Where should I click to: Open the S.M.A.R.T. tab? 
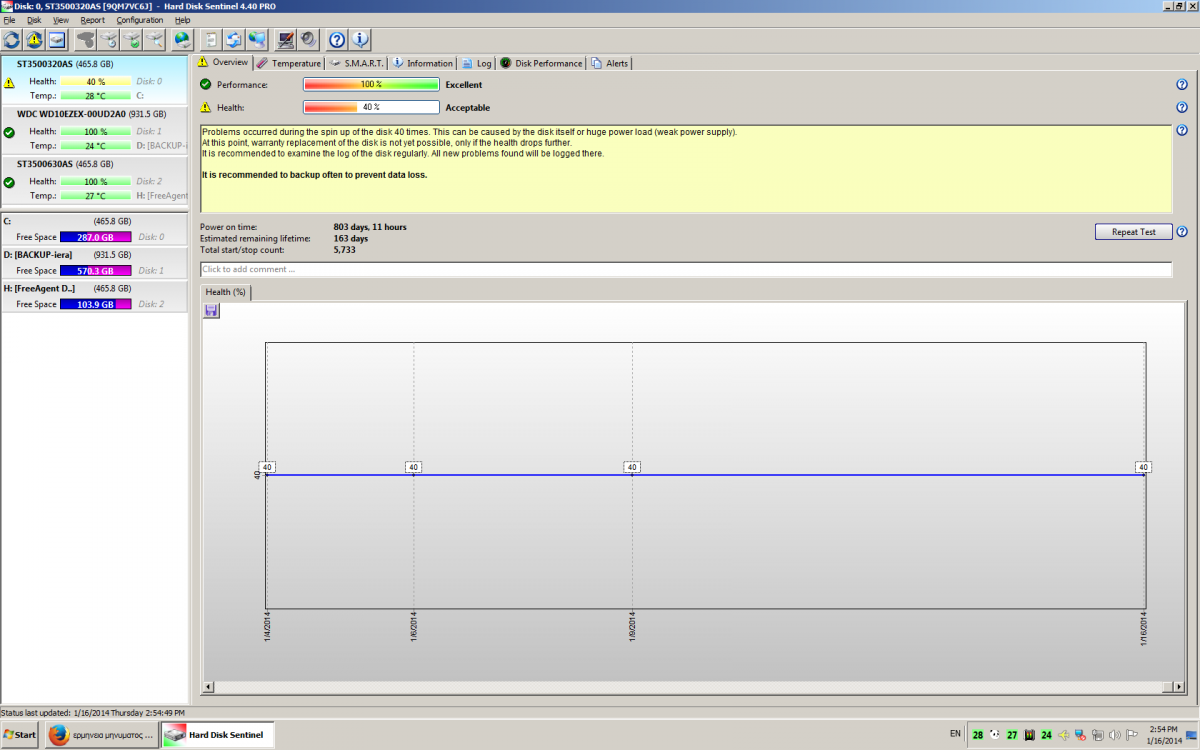[x=357, y=63]
